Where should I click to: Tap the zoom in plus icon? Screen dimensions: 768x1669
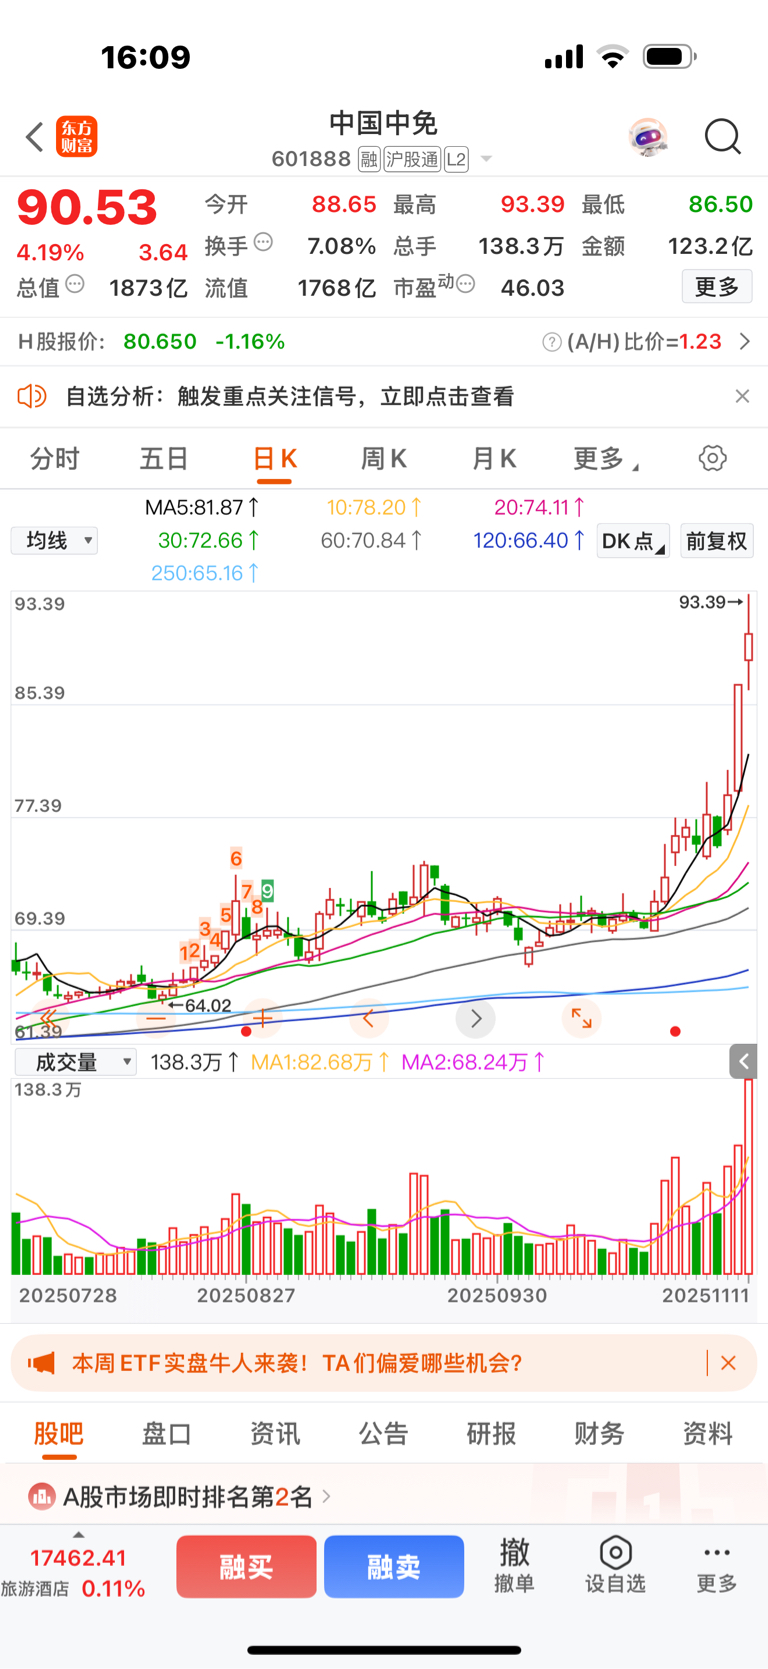point(263,1018)
